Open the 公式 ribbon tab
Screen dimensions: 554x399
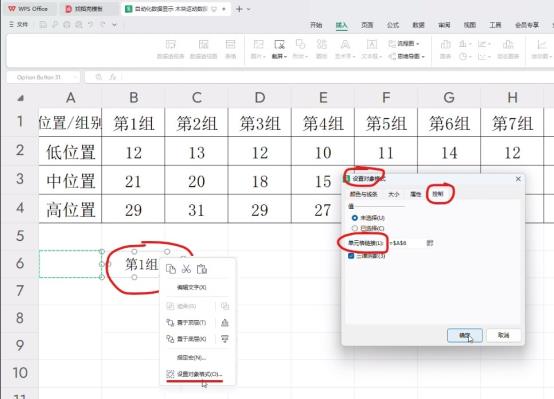(x=393, y=25)
